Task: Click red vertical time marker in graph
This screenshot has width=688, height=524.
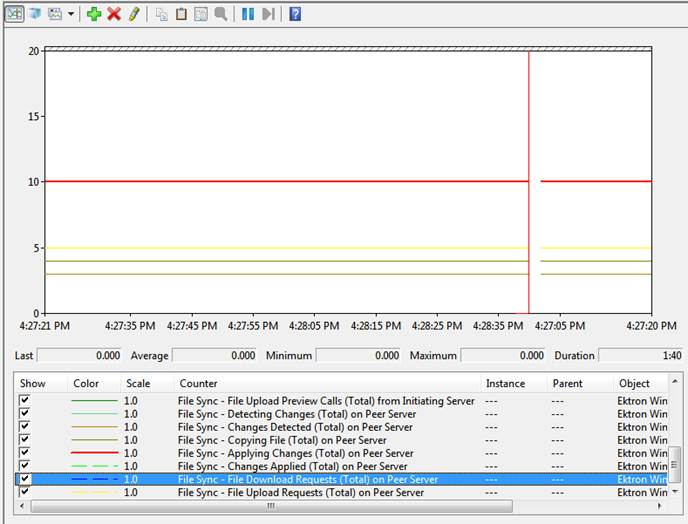Action: click(529, 182)
